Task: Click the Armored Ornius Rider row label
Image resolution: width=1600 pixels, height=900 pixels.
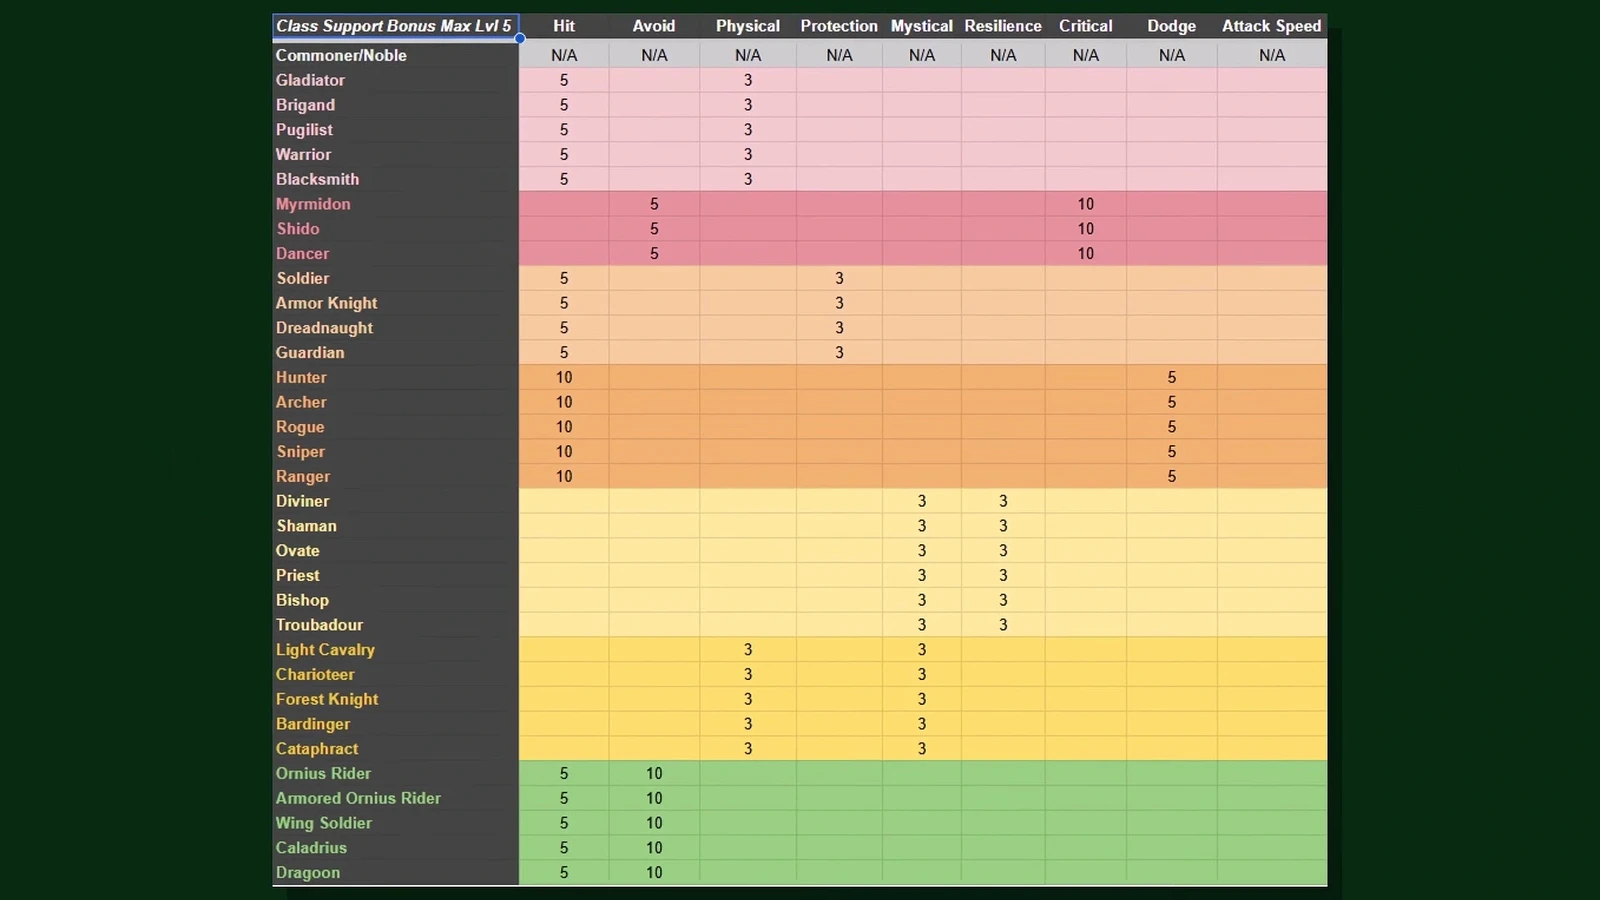Action: 358,798
